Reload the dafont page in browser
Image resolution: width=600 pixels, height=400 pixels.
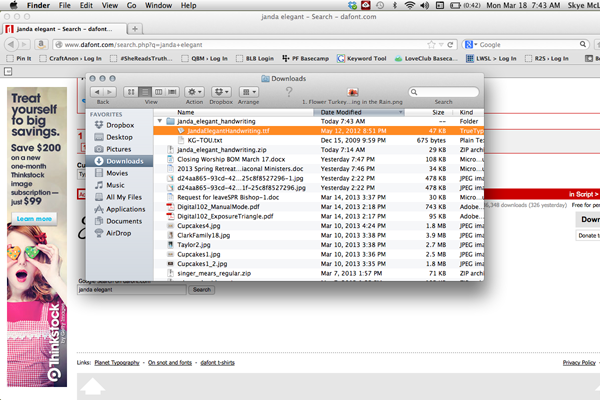point(450,45)
